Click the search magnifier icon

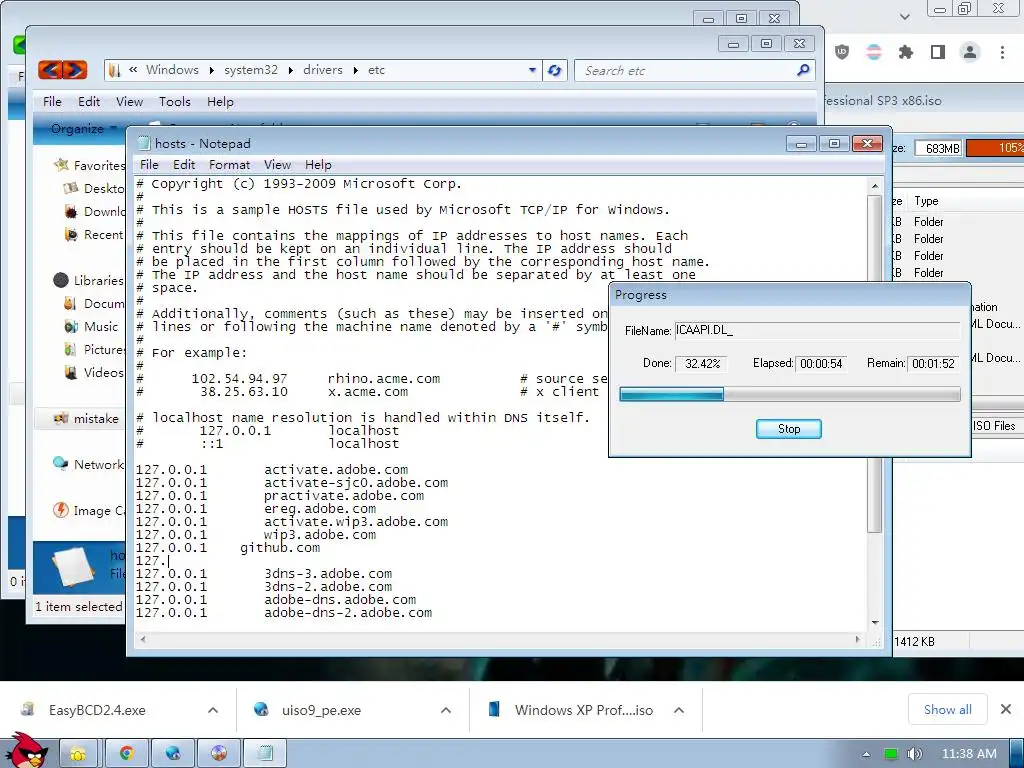click(x=803, y=70)
